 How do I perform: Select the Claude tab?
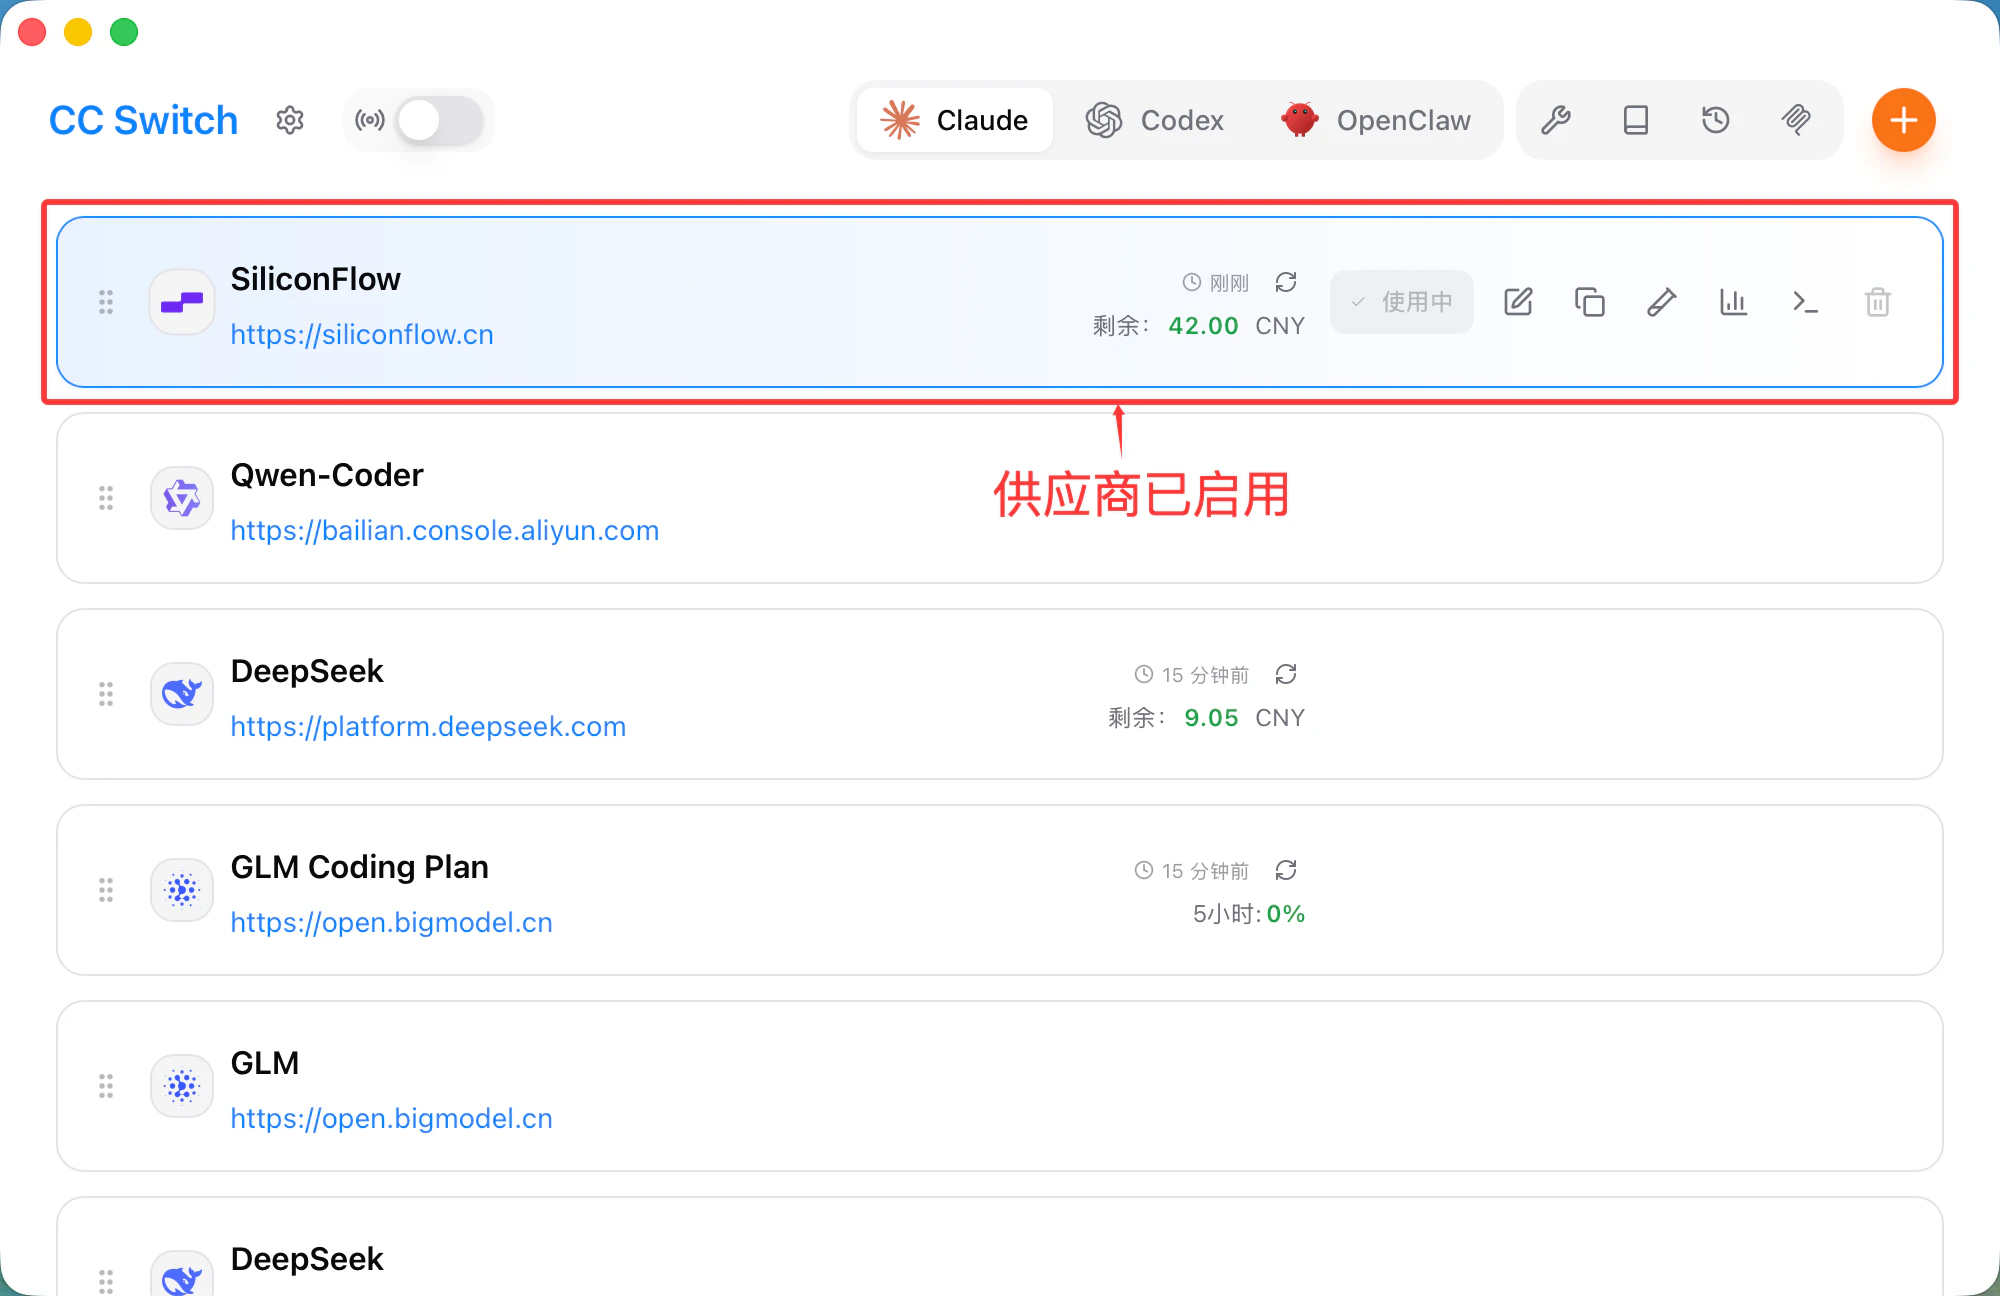pos(955,120)
